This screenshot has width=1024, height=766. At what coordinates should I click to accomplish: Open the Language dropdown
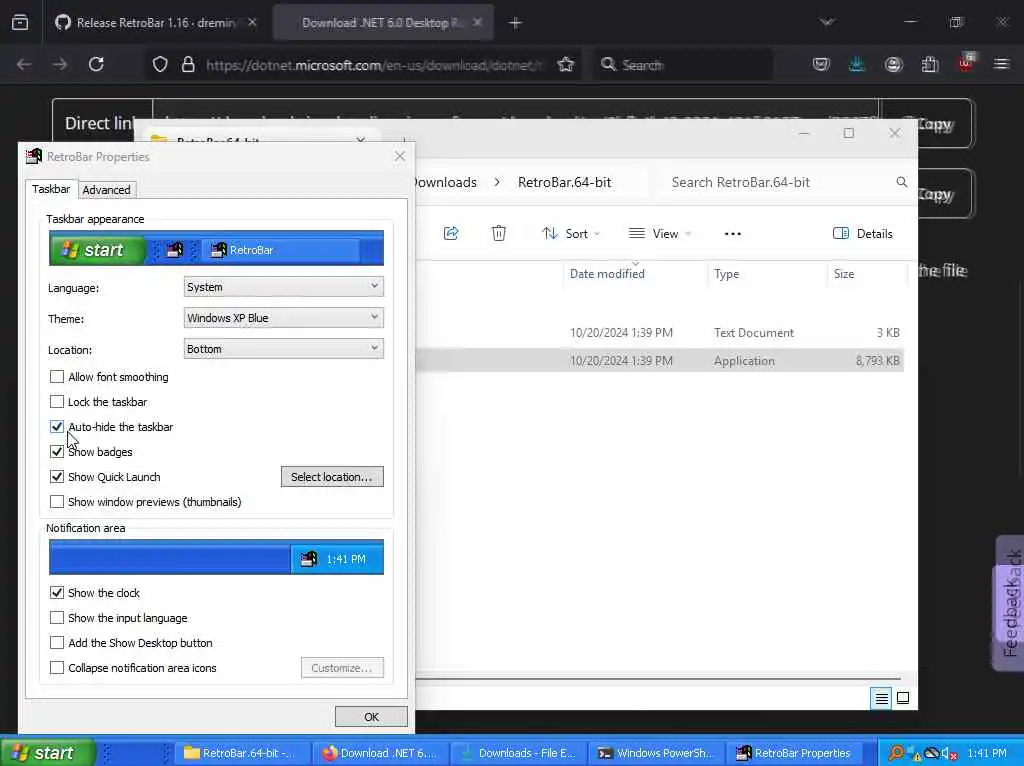(x=283, y=287)
